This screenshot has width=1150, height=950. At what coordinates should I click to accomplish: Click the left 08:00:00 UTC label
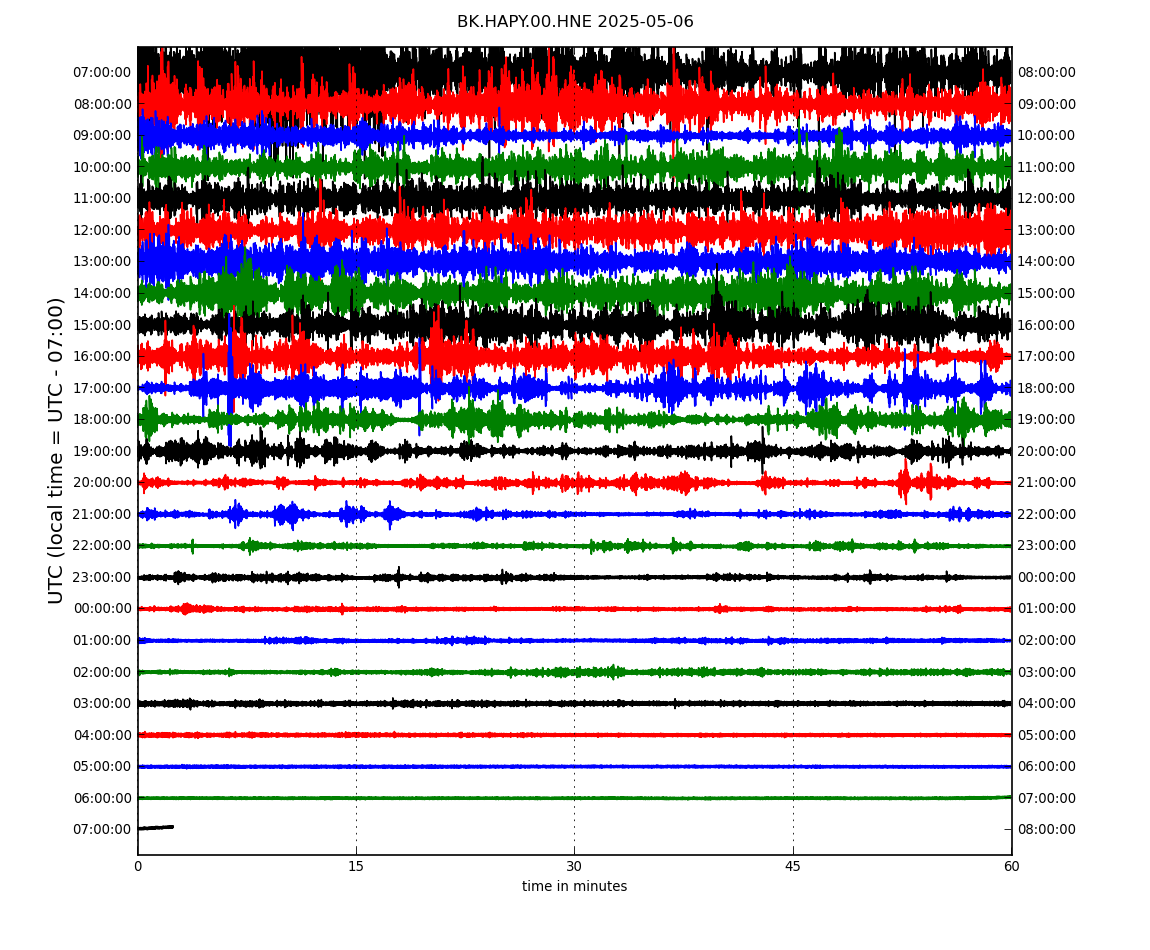pyautogui.click(x=102, y=104)
